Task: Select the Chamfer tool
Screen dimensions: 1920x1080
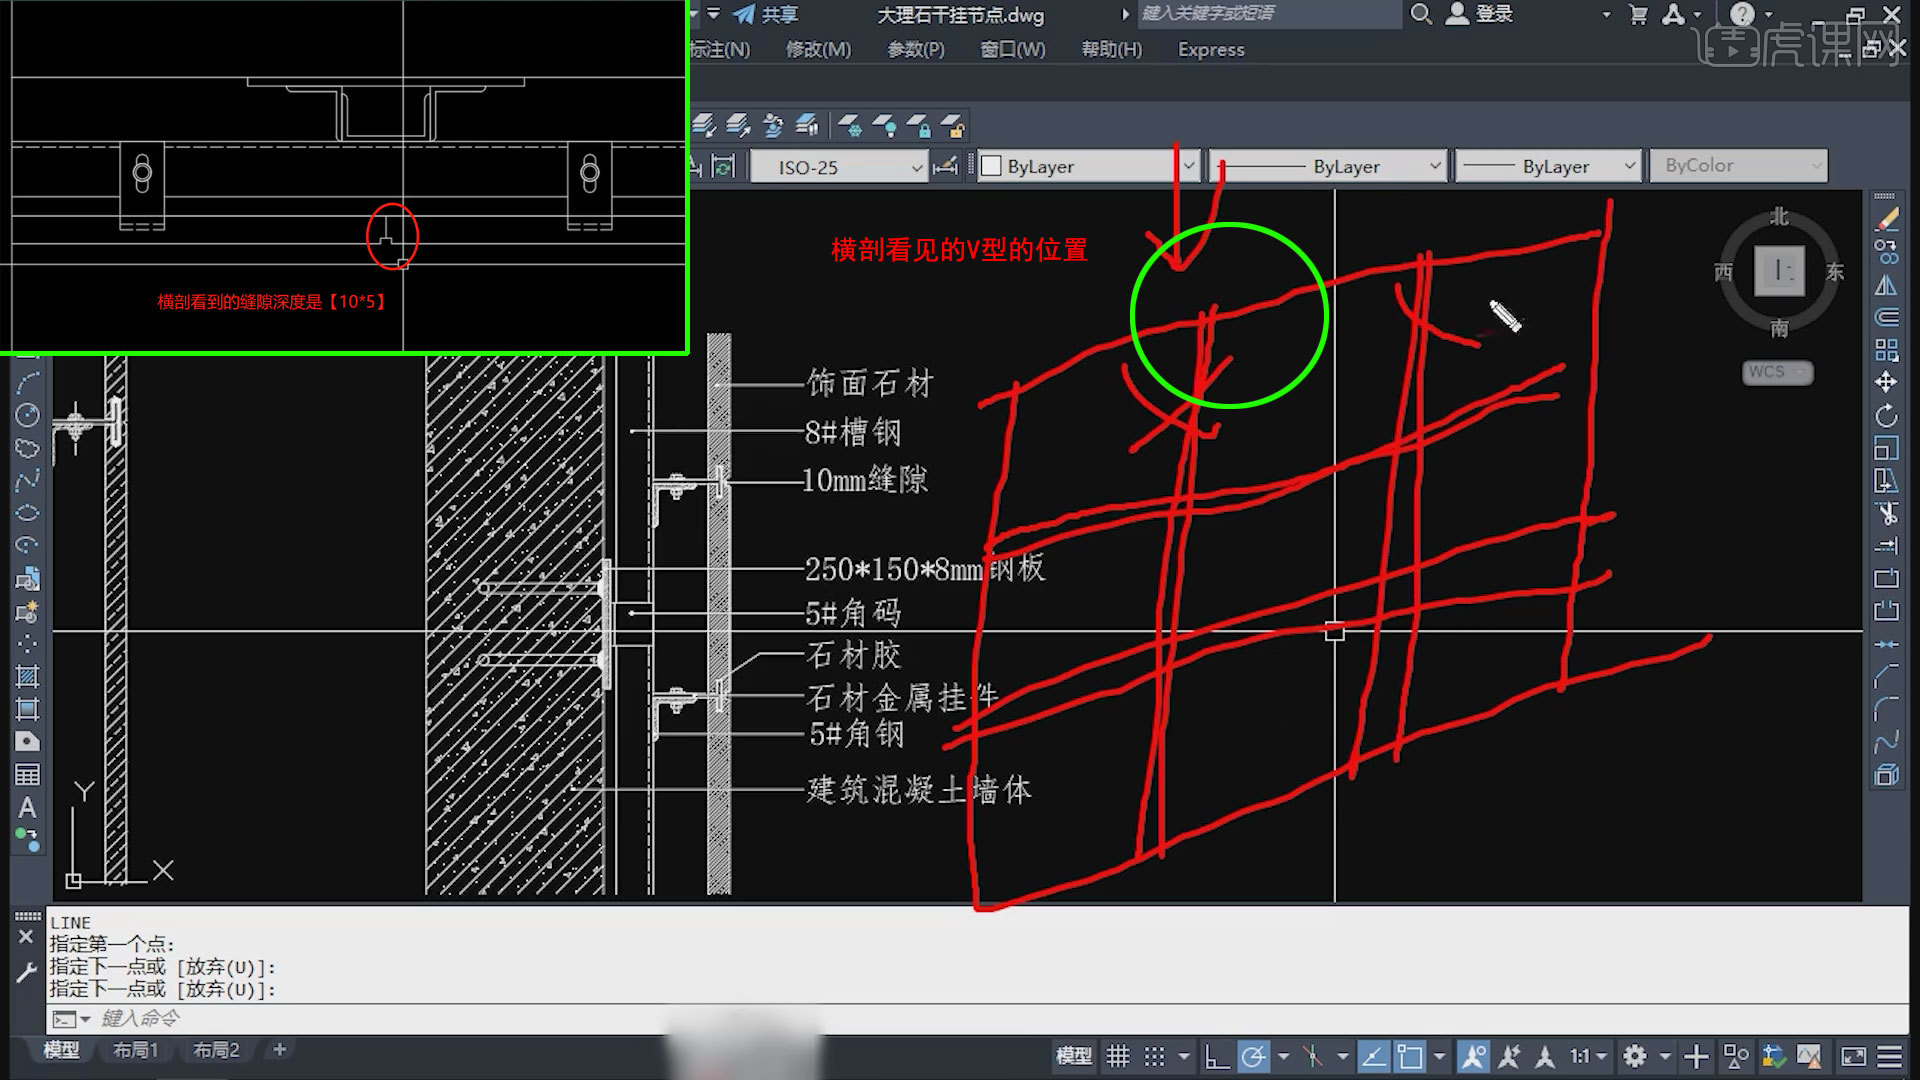Action: click(x=1886, y=677)
